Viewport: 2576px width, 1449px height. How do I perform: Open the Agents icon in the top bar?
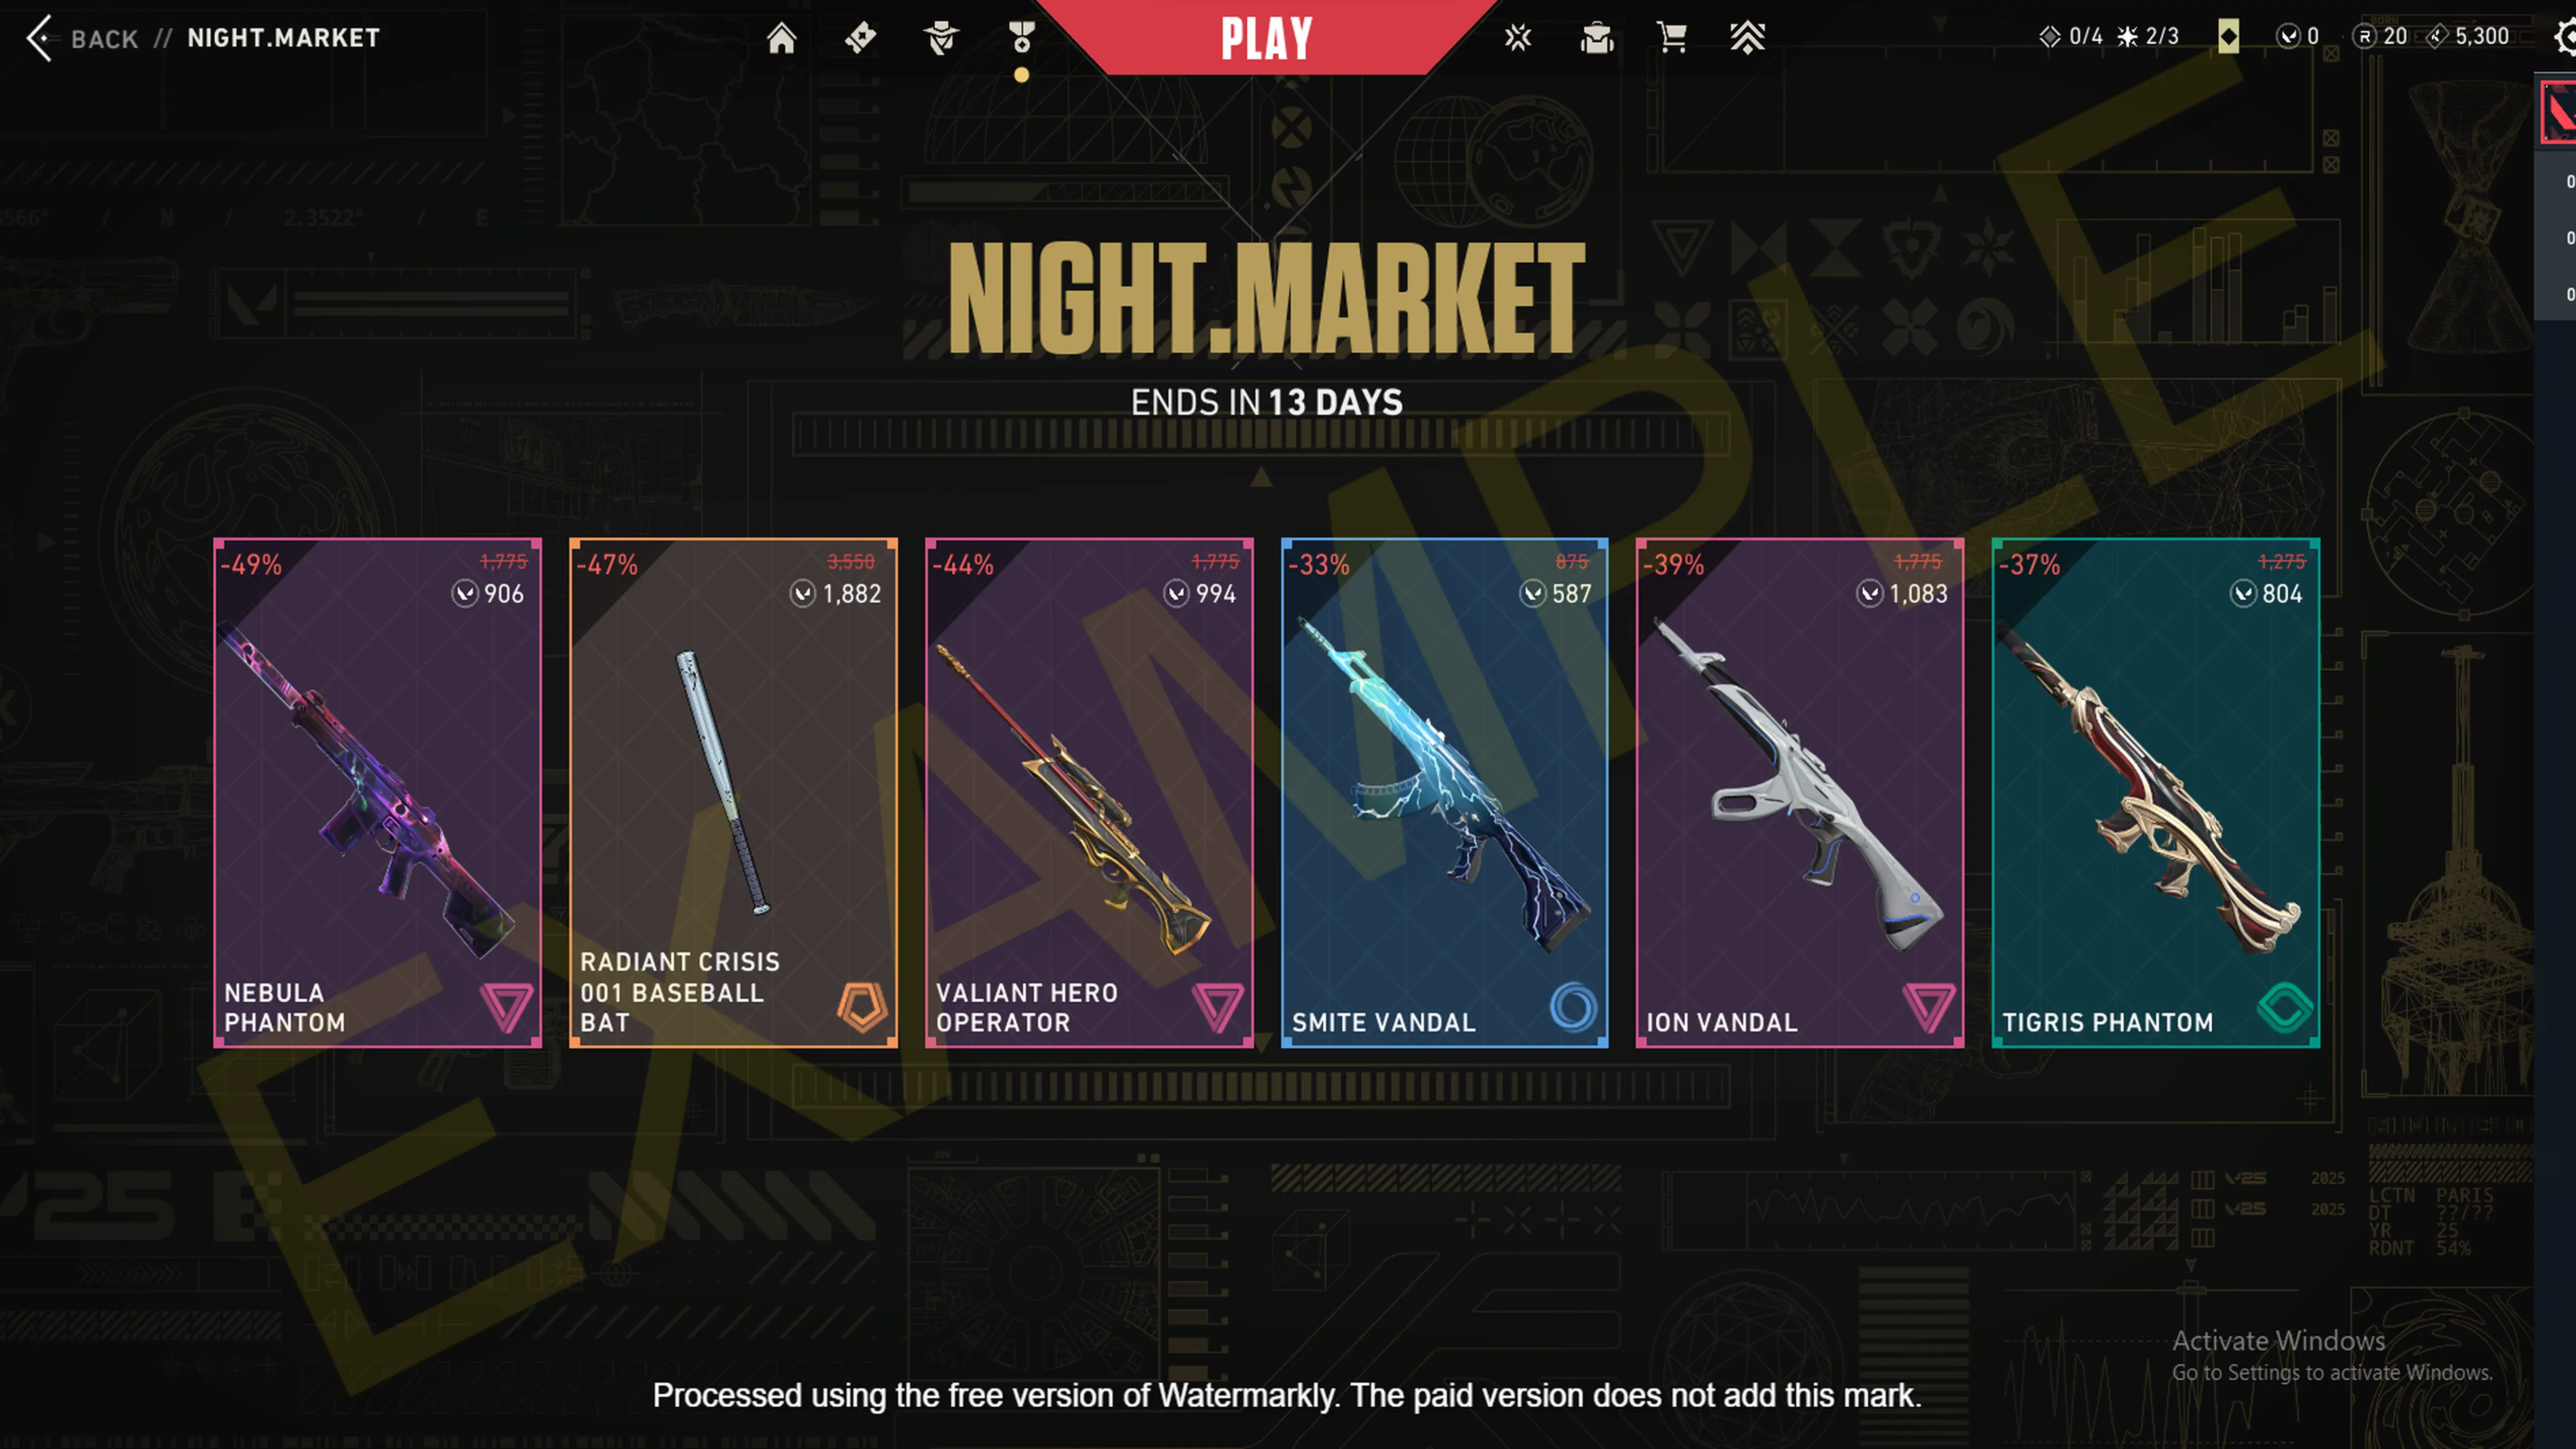click(941, 38)
